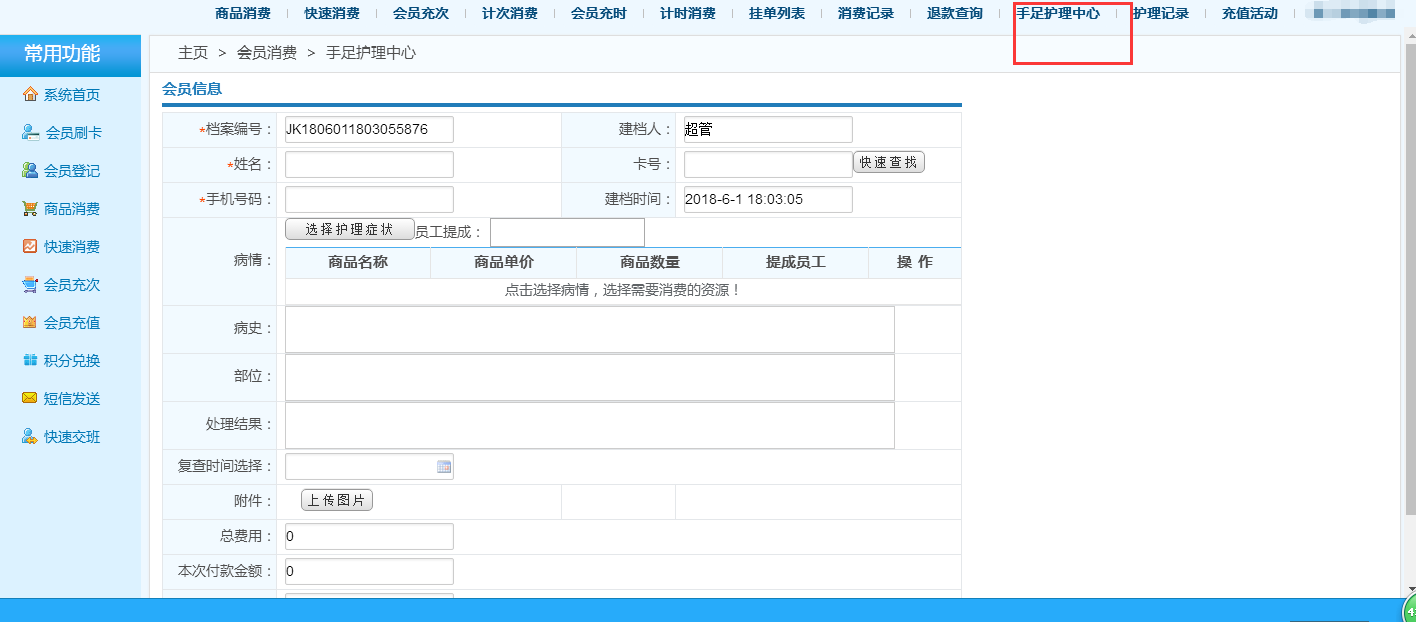The width and height of the screenshot is (1416, 622).
Task: Open the 会员登记 member registration icon
Action: (64, 170)
